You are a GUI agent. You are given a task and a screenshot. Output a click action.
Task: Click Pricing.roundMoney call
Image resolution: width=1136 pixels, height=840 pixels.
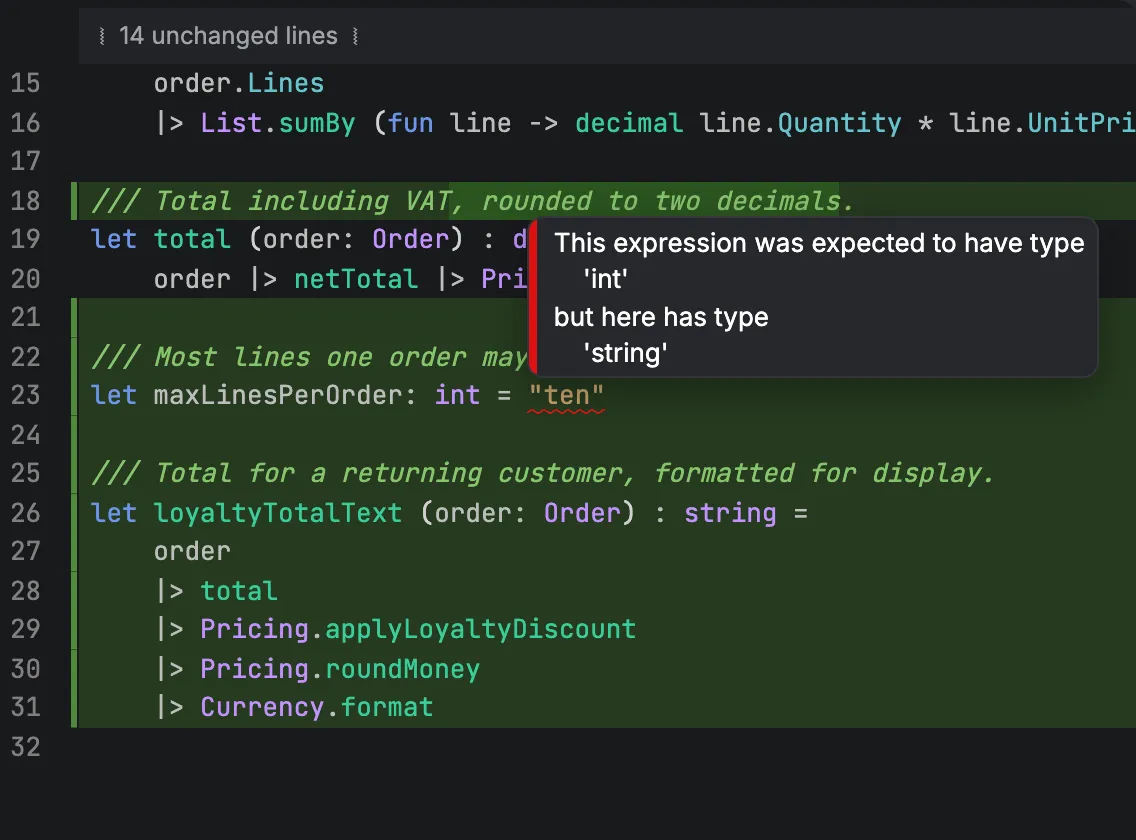(340, 668)
